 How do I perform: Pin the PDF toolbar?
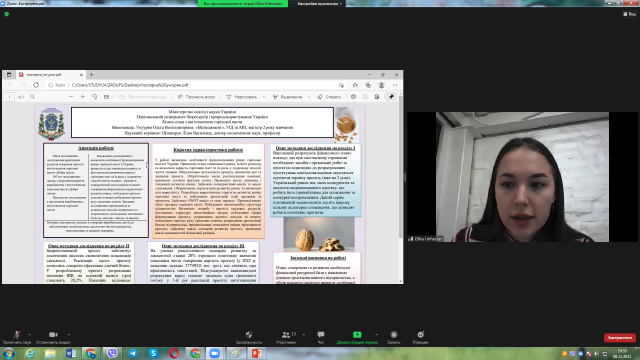click(391, 97)
